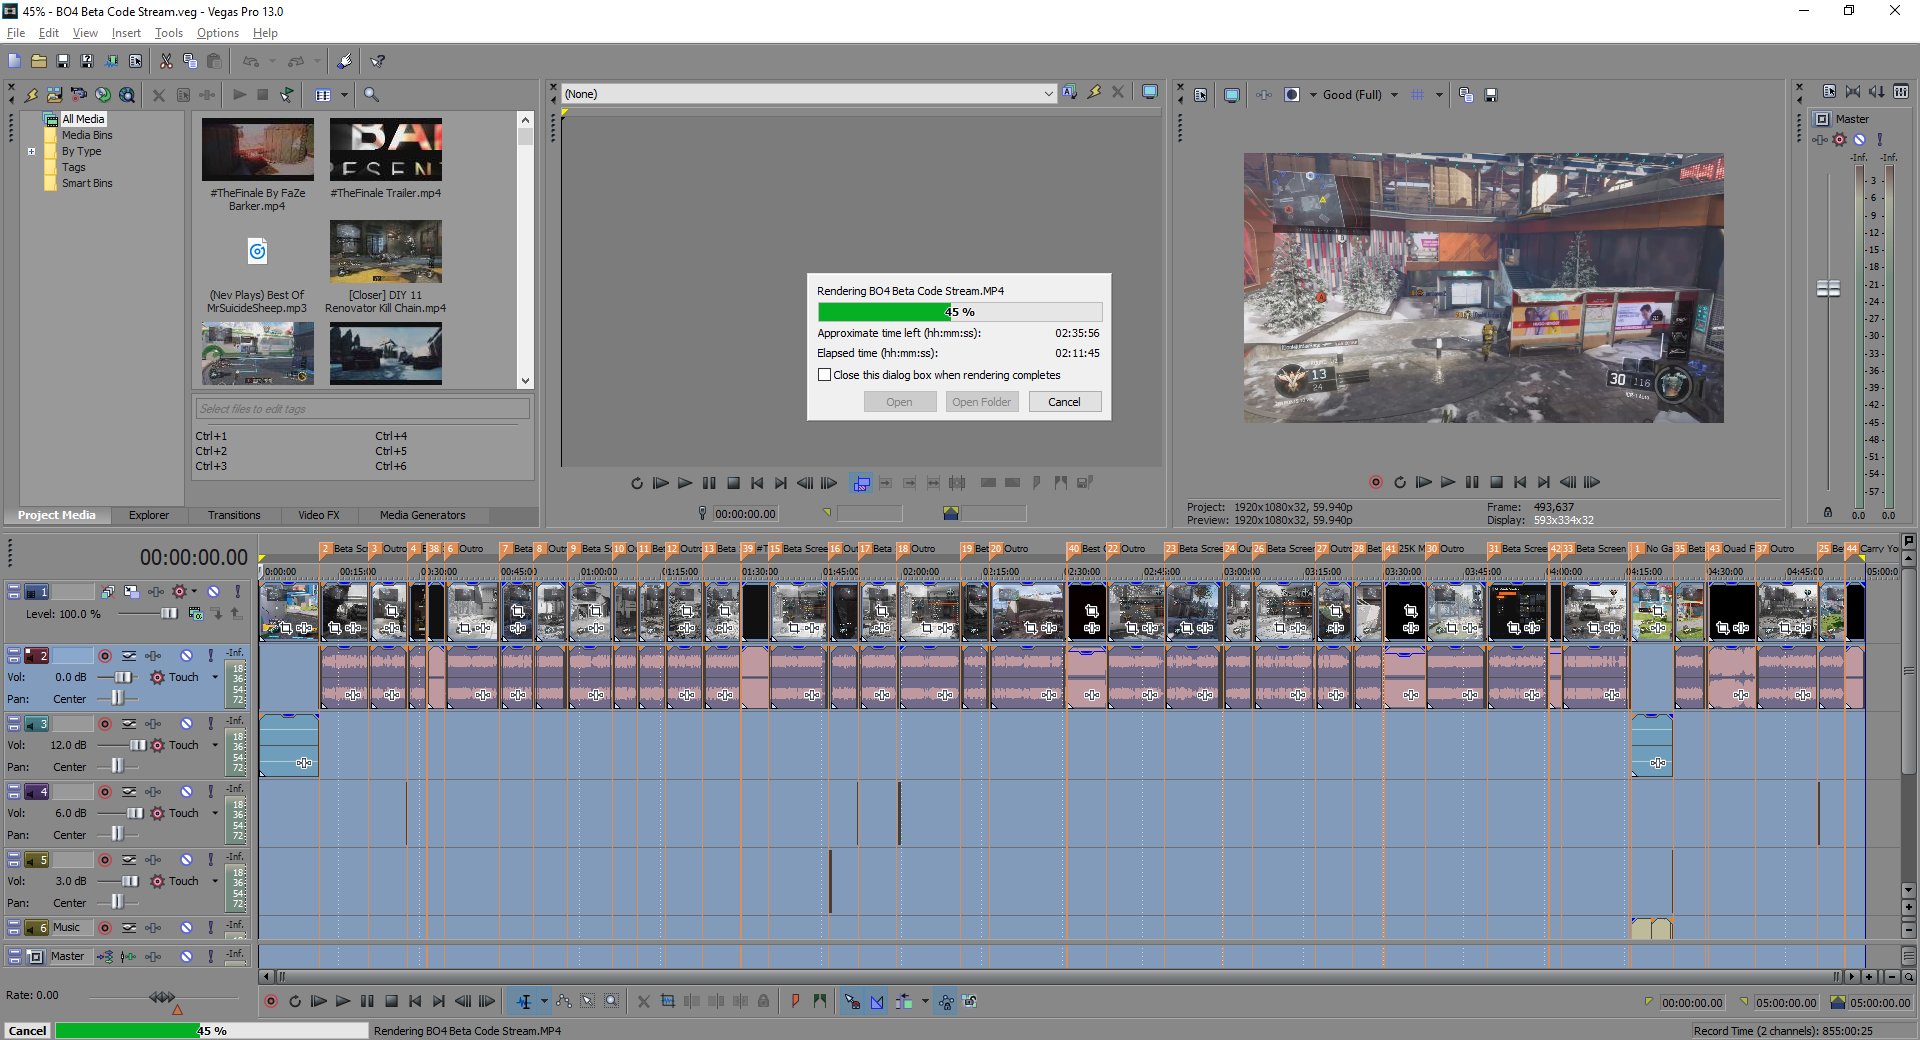Viewport: 1920px width, 1040px height.
Task: Click the track 3 volume slider
Action: coord(138,745)
